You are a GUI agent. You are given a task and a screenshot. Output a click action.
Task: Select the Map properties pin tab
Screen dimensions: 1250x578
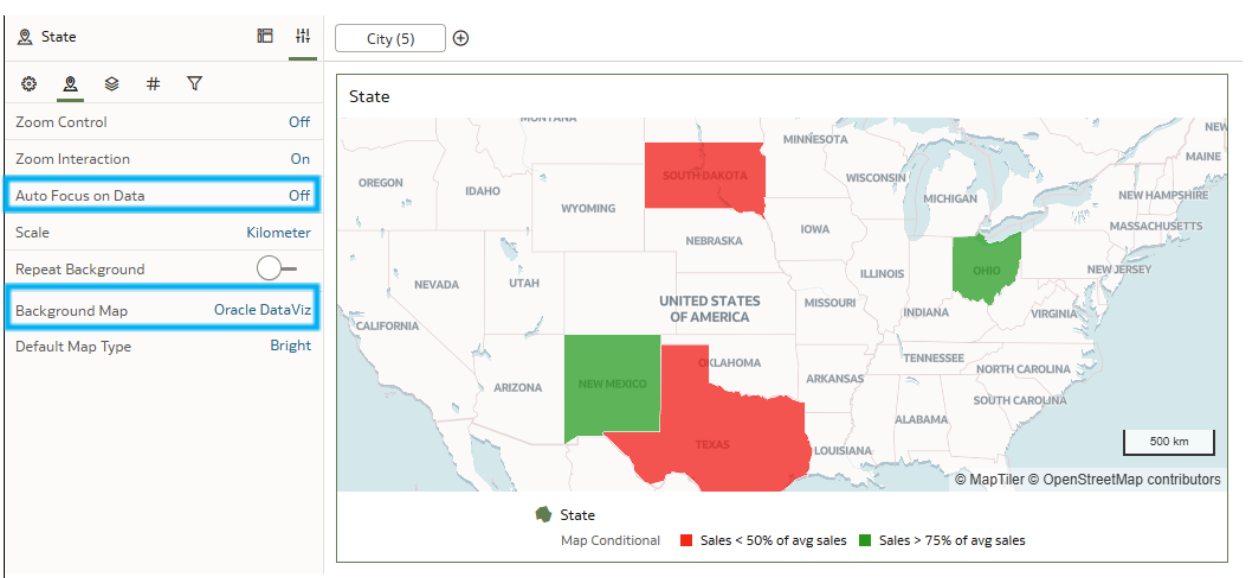click(70, 84)
